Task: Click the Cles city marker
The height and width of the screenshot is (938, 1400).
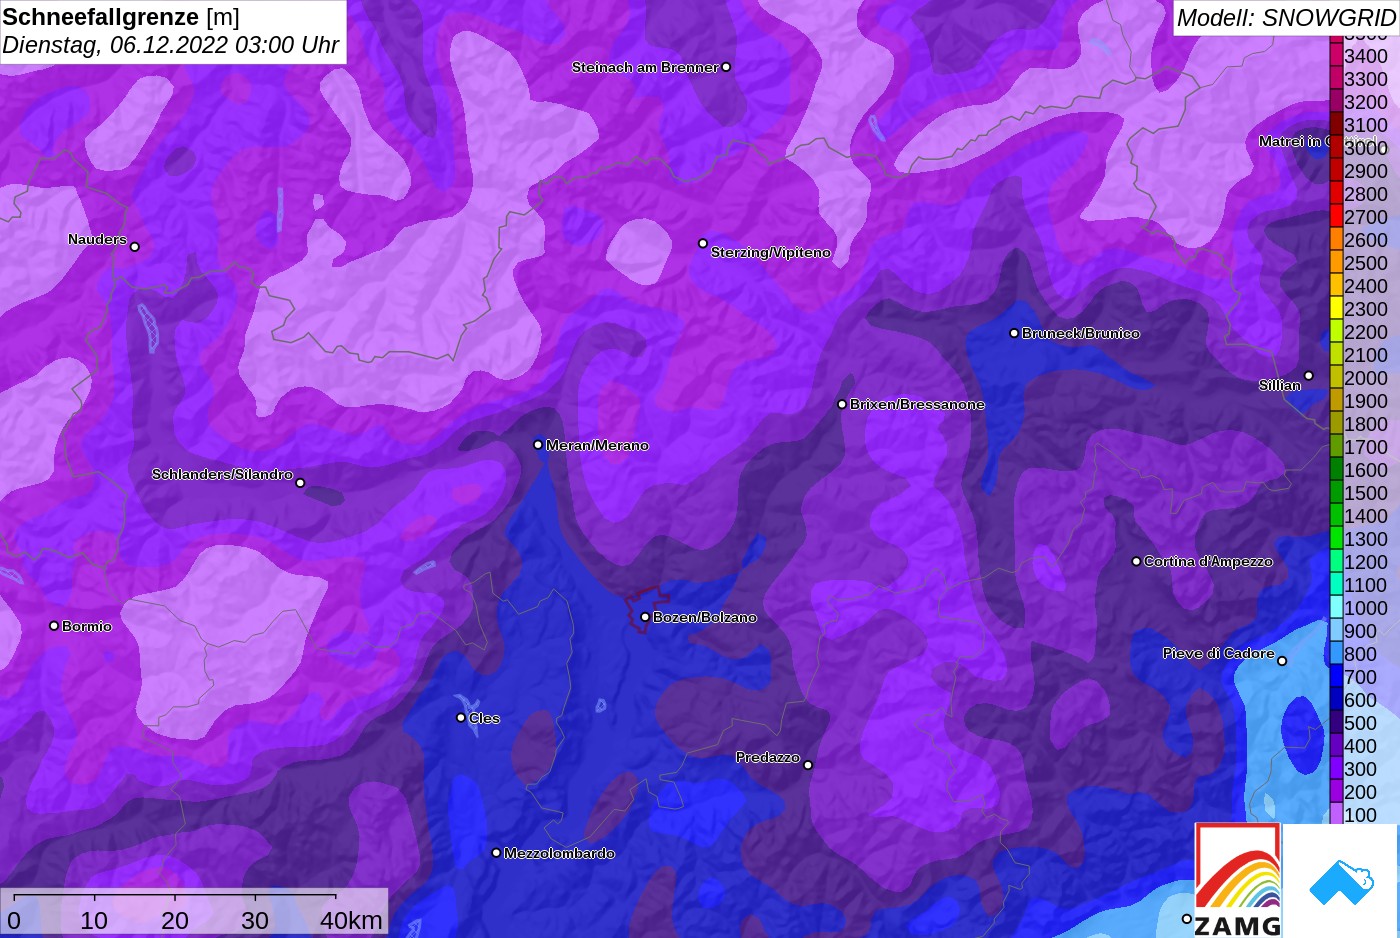Action: click(x=461, y=717)
